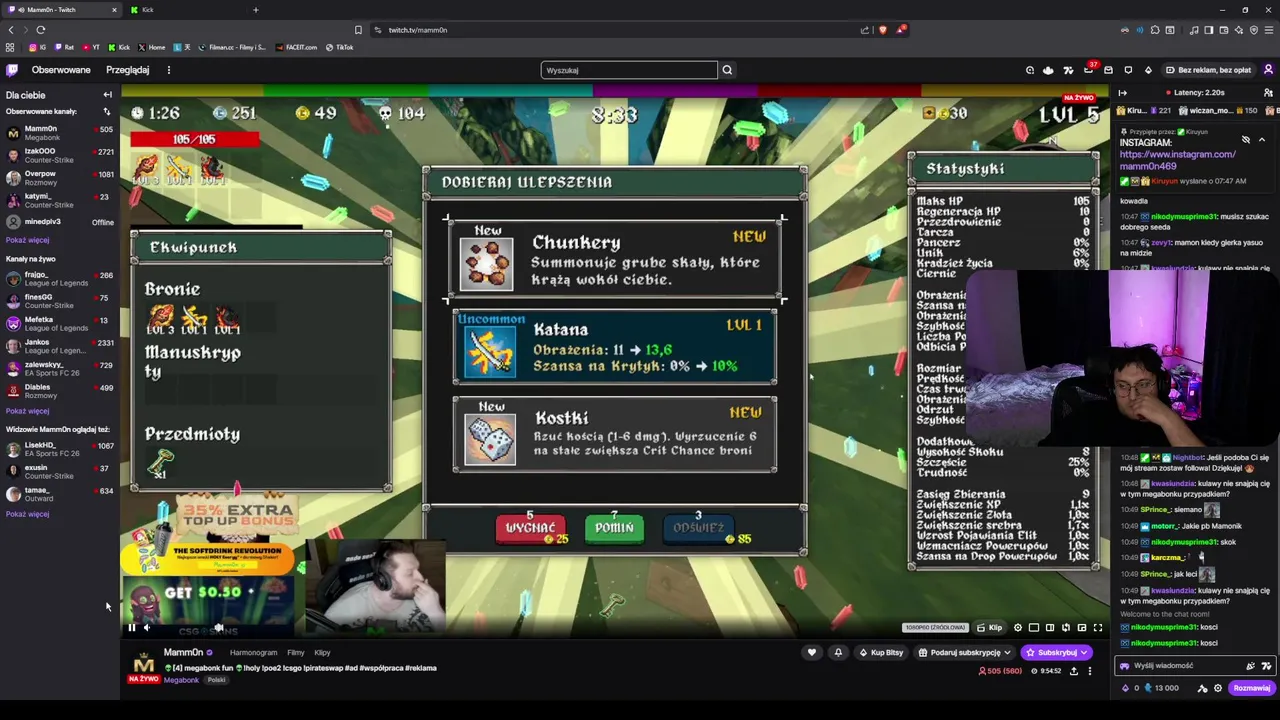Pause the stream video
Image resolution: width=1280 pixels, height=720 pixels.
point(131,628)
